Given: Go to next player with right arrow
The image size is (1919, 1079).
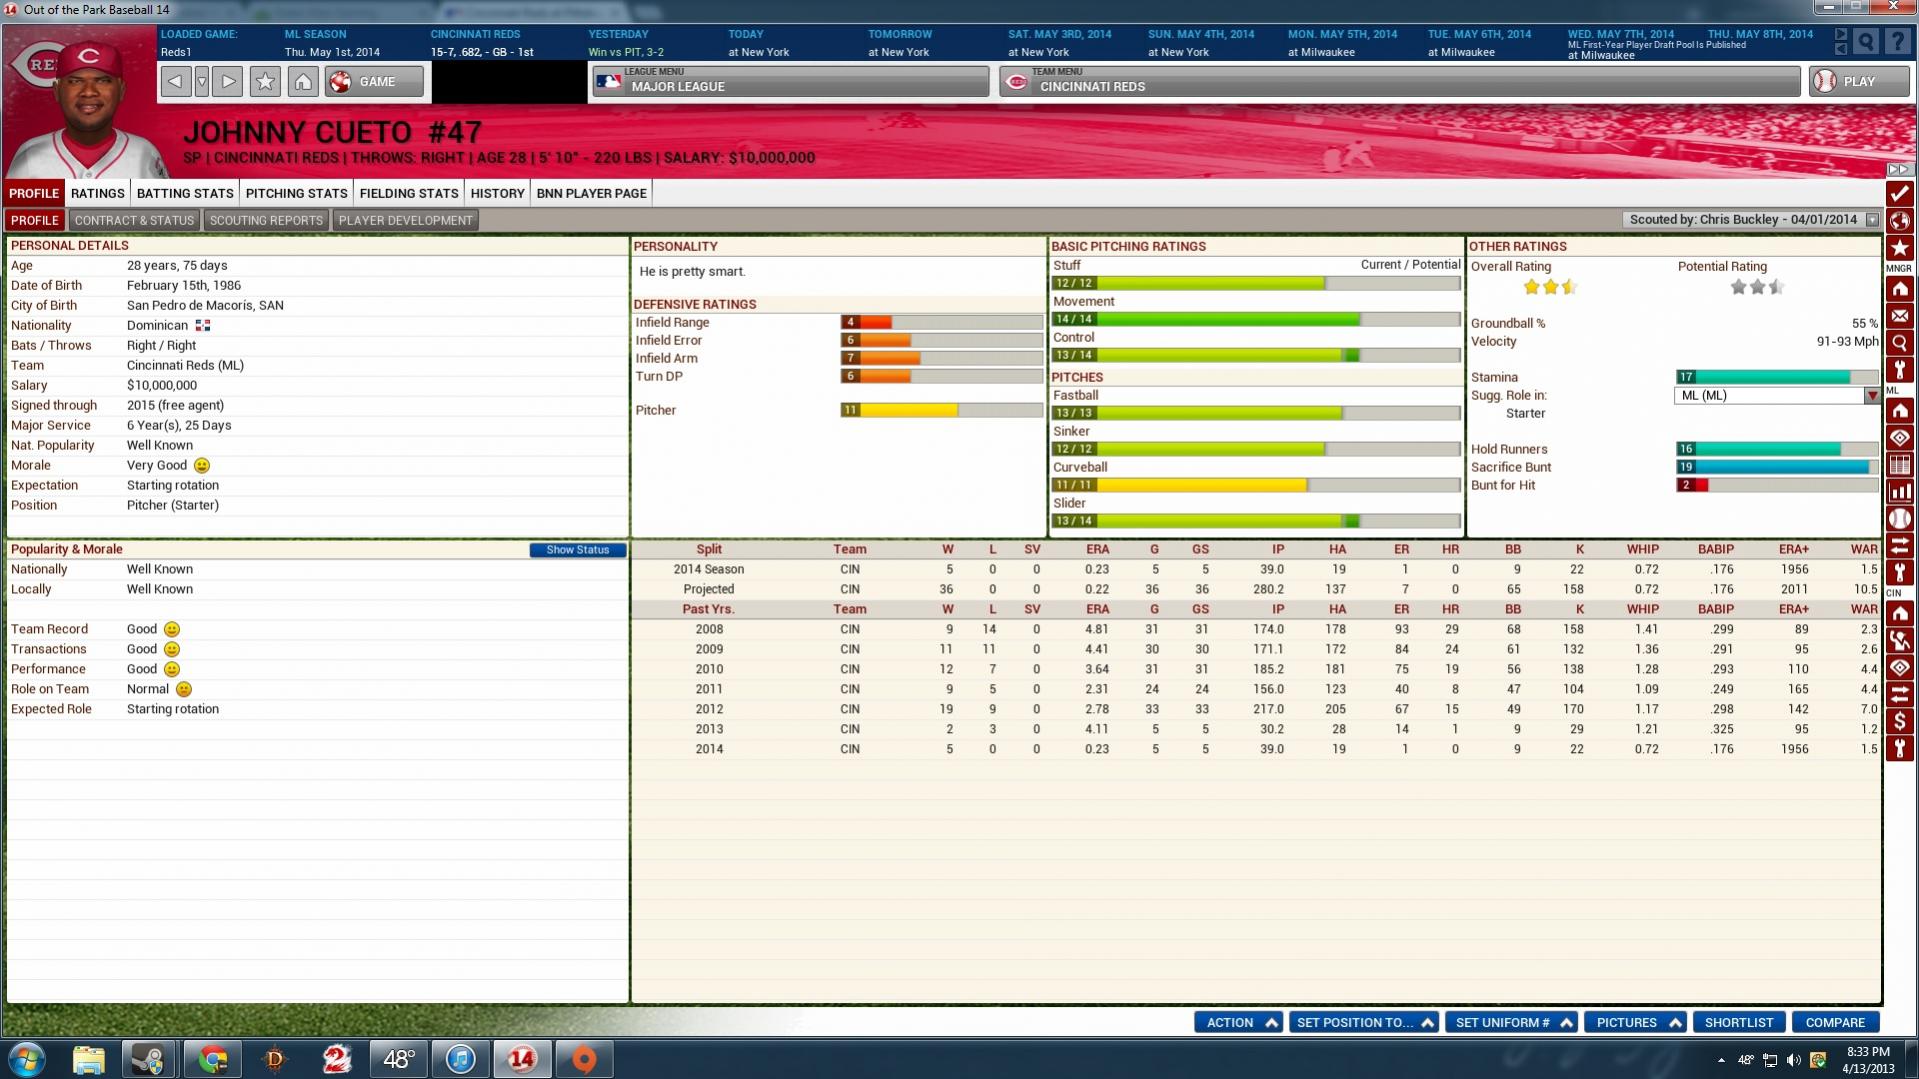Looking at the screenshot, I should (x=228, y=82).
